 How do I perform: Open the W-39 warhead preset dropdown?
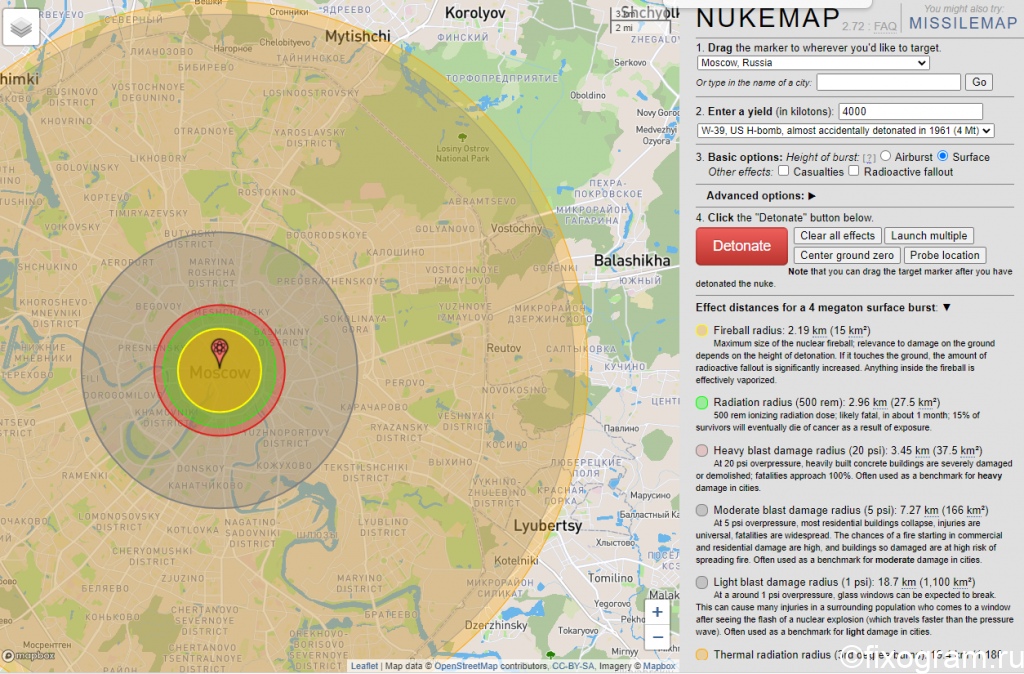[845, 131]
